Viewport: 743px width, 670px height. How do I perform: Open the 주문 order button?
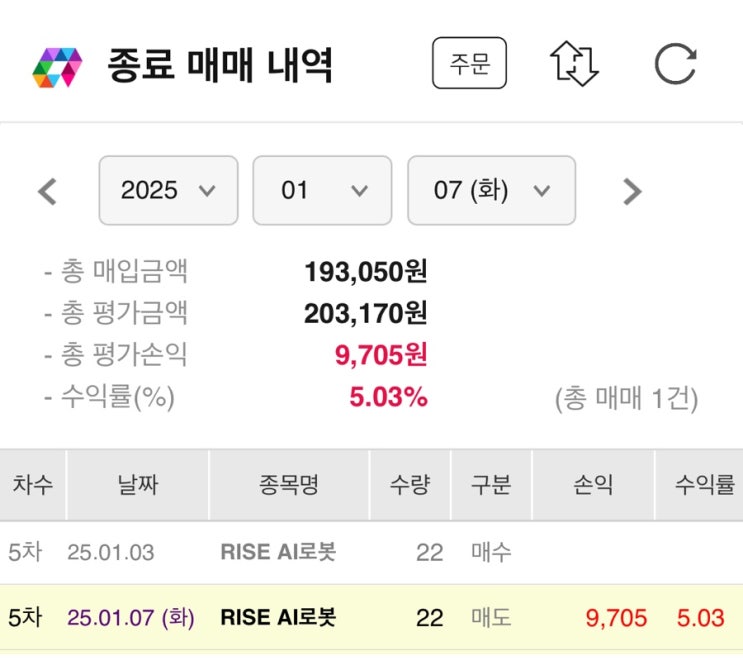tap(469, 64)
